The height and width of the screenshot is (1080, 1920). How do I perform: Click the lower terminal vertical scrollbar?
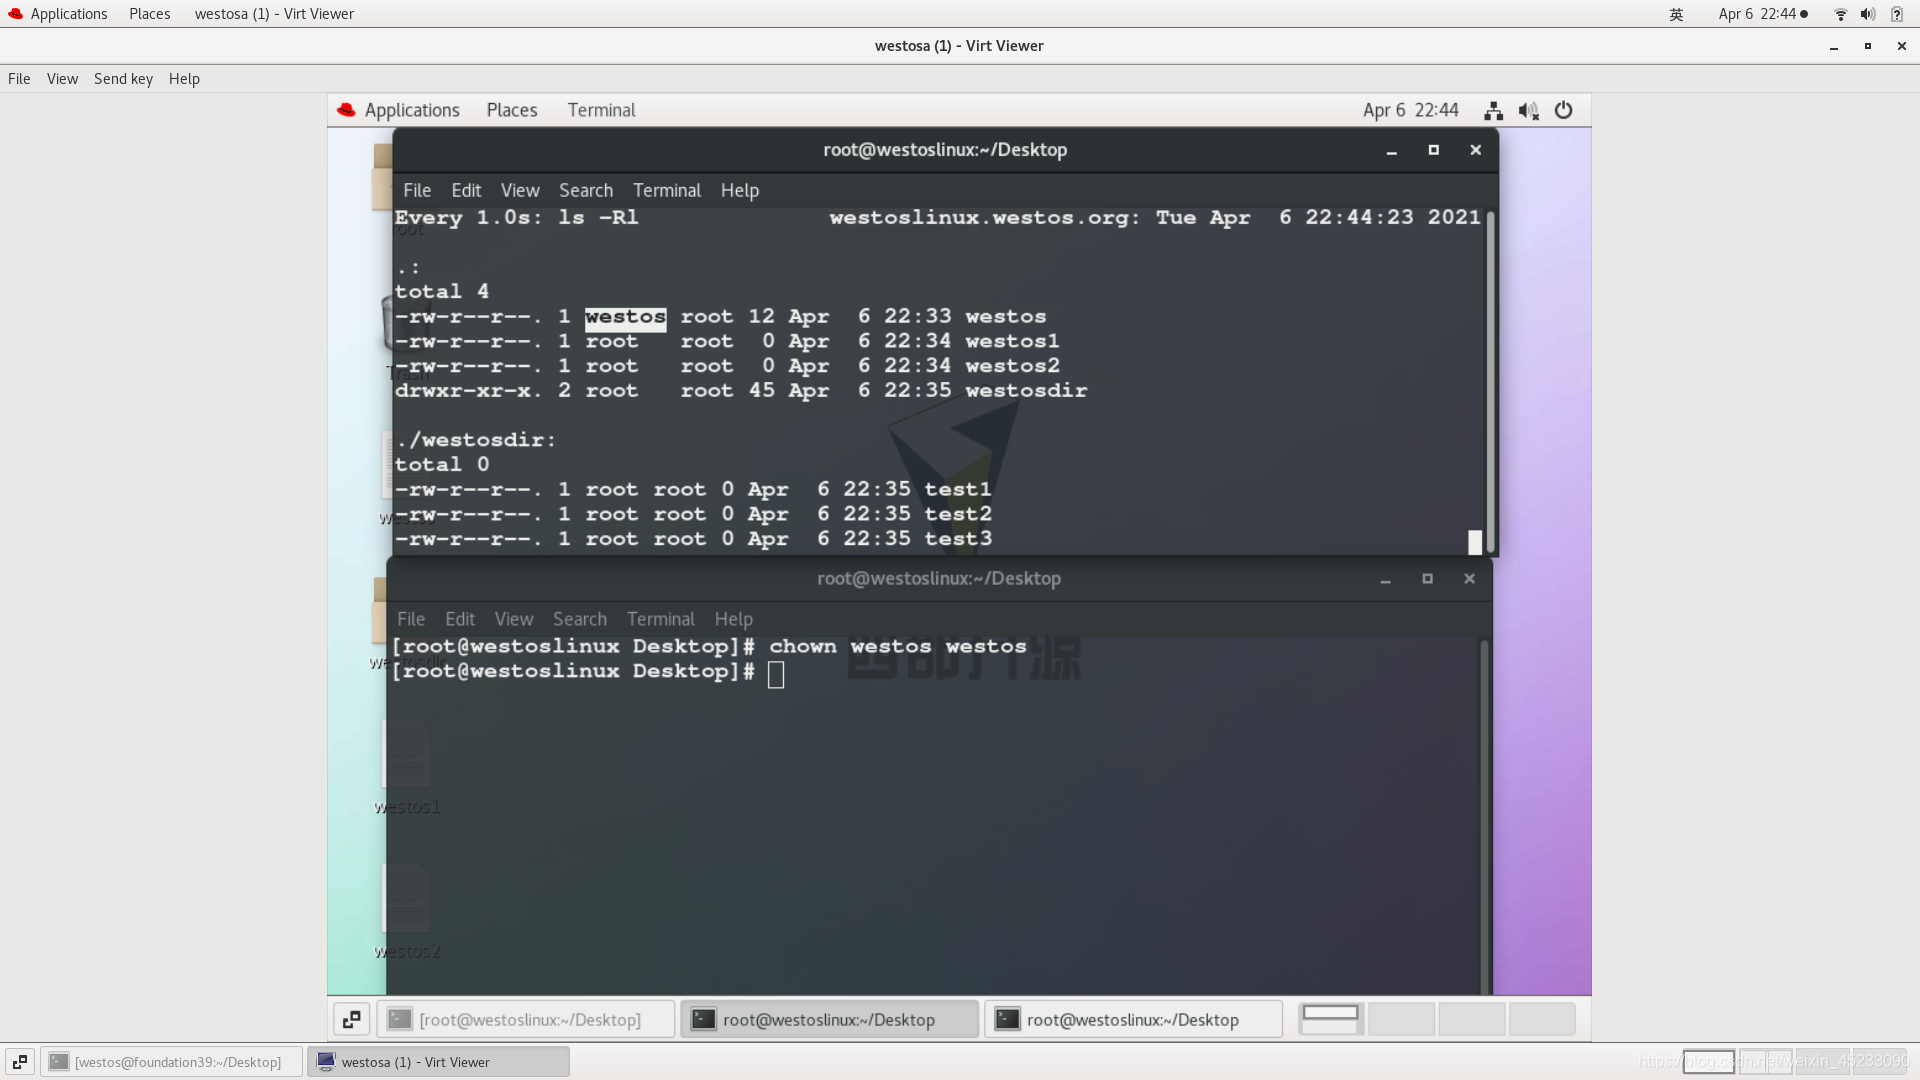pyautogui.click(x=1484, y=815)
